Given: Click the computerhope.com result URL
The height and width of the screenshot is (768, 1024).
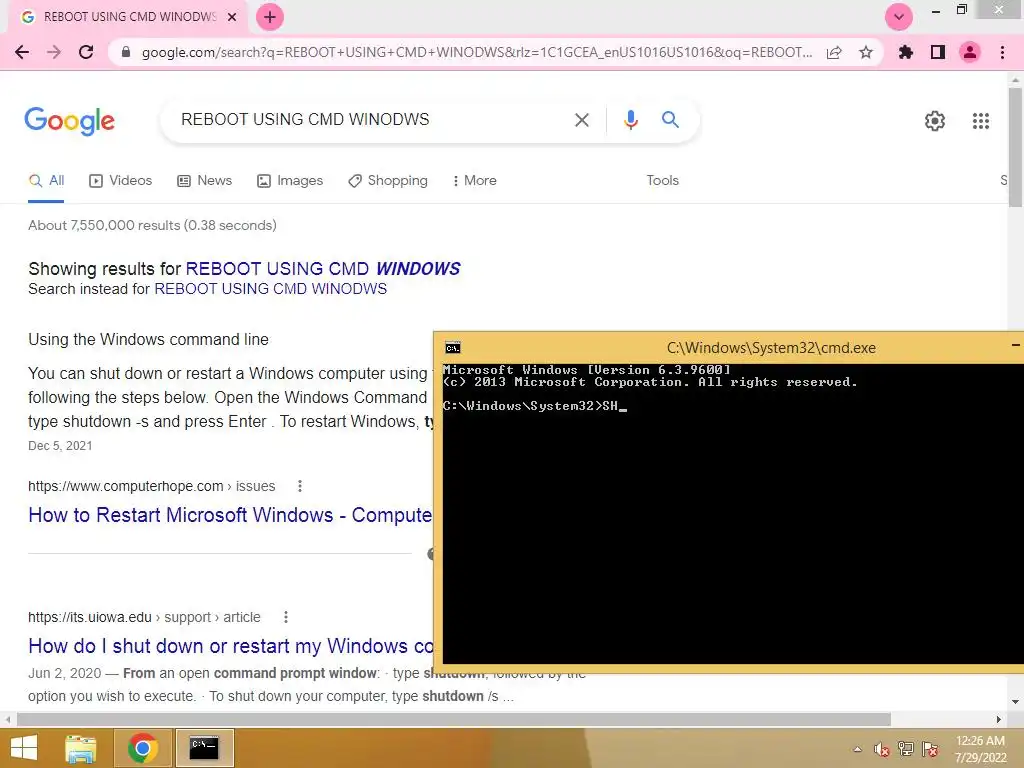Looking at the screenshot, I should [x=152, y=486].
